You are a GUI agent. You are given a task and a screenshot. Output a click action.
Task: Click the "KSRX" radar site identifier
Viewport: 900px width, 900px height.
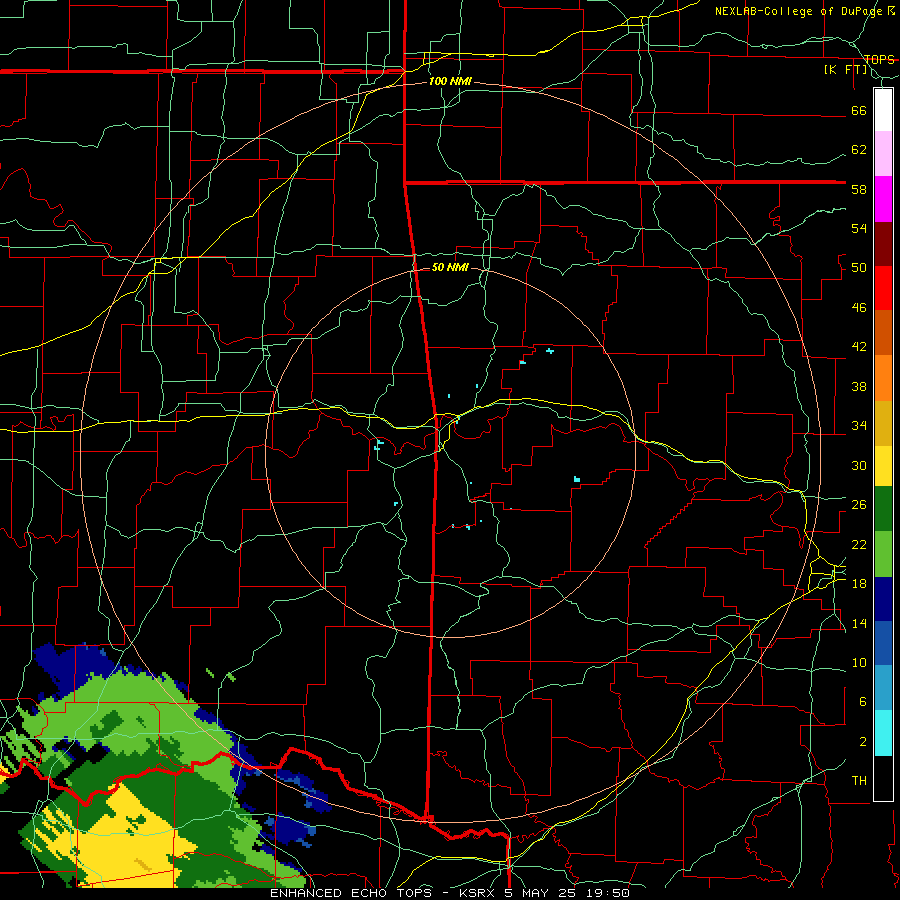click(479, 893)
